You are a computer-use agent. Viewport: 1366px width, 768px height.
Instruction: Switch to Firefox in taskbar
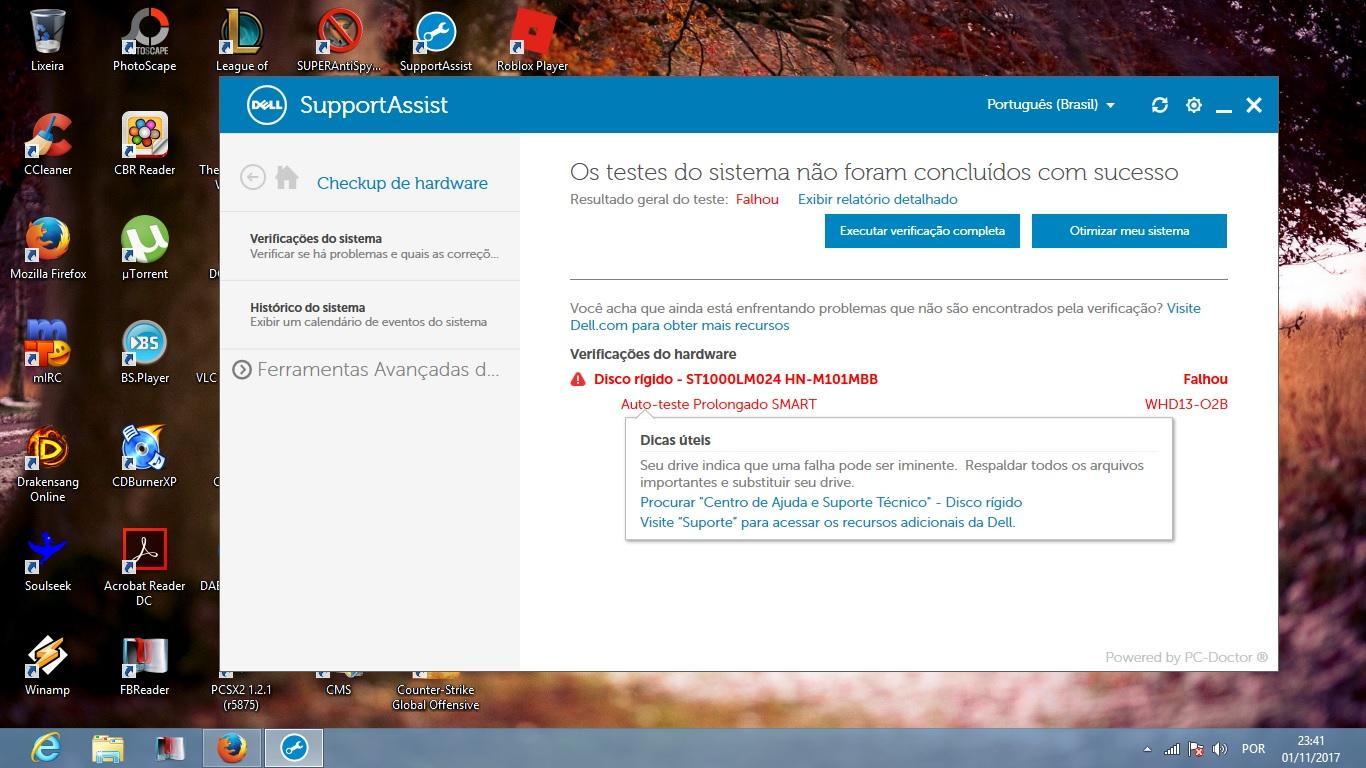pyautogui.click(x=232, y=748)
